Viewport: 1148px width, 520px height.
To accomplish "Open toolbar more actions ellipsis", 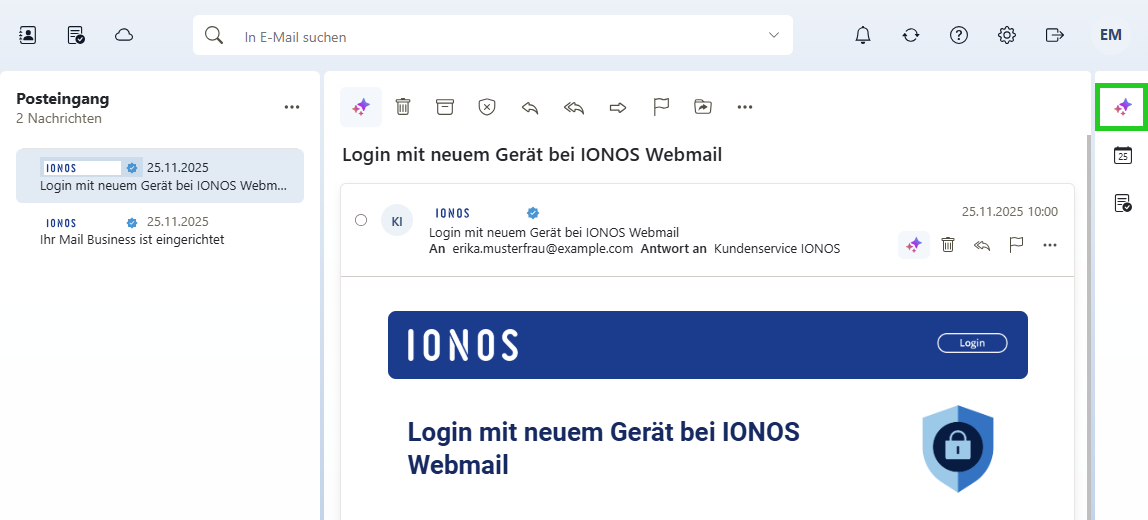I will (x=745, y=108).
